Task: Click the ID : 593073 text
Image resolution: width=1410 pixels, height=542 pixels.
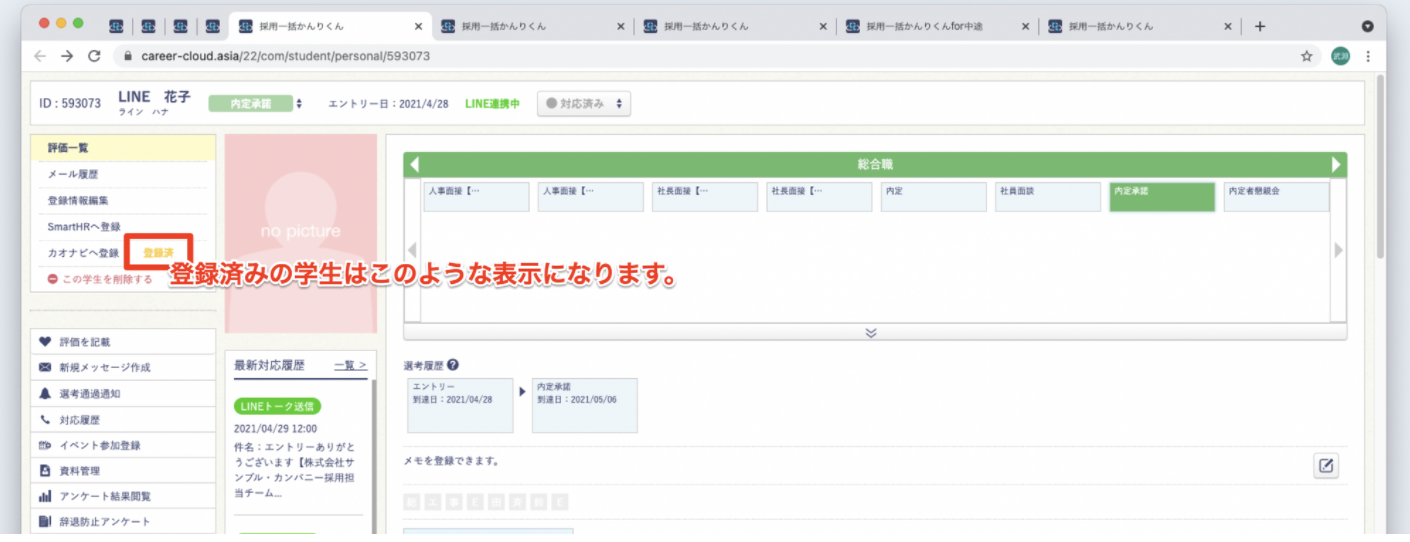Action: click(x=70, y=104)
